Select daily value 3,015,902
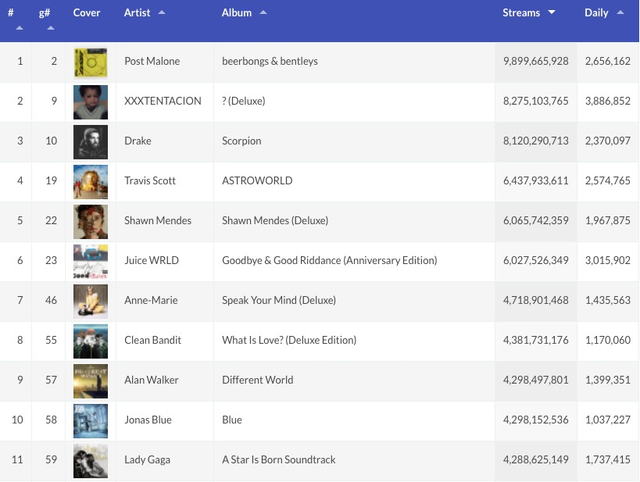This screenshot has width=640, height=482. click(x=608, y=260)
